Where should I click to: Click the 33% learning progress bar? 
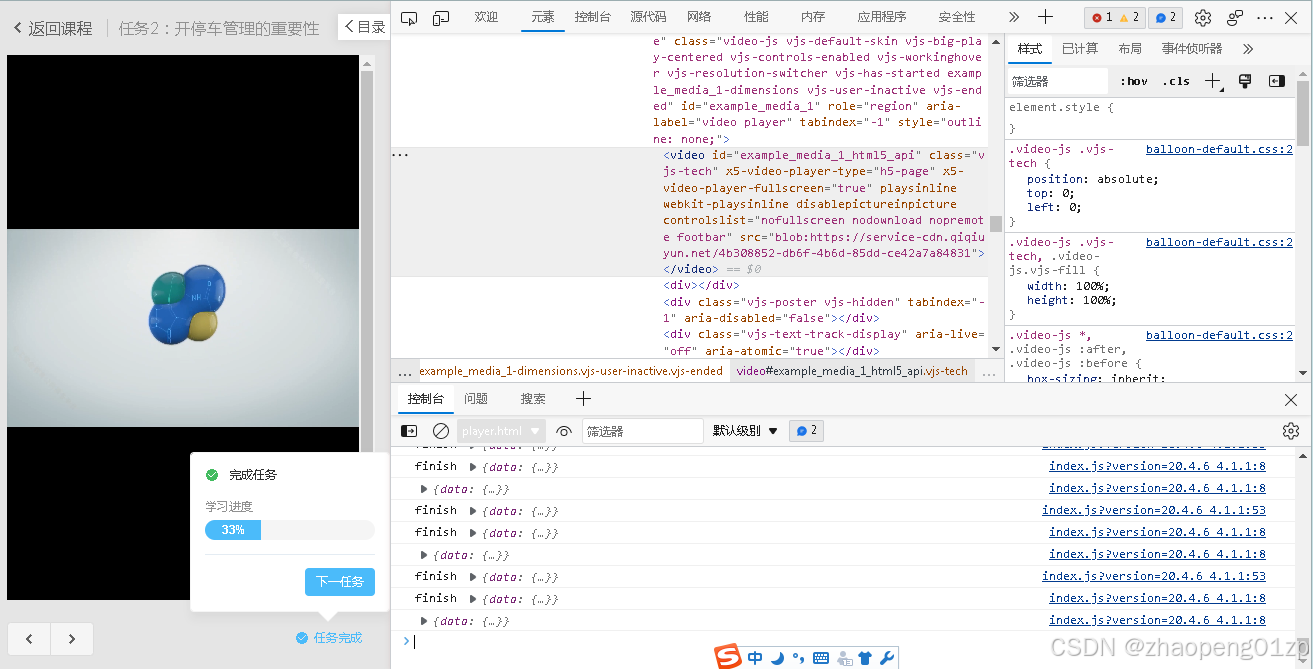290,530
